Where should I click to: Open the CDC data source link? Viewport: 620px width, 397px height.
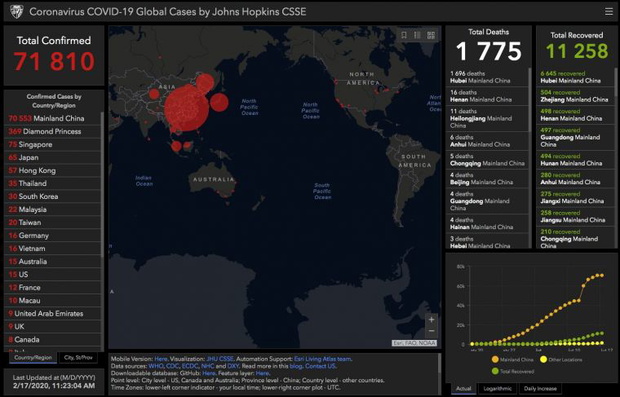[172, 366]
